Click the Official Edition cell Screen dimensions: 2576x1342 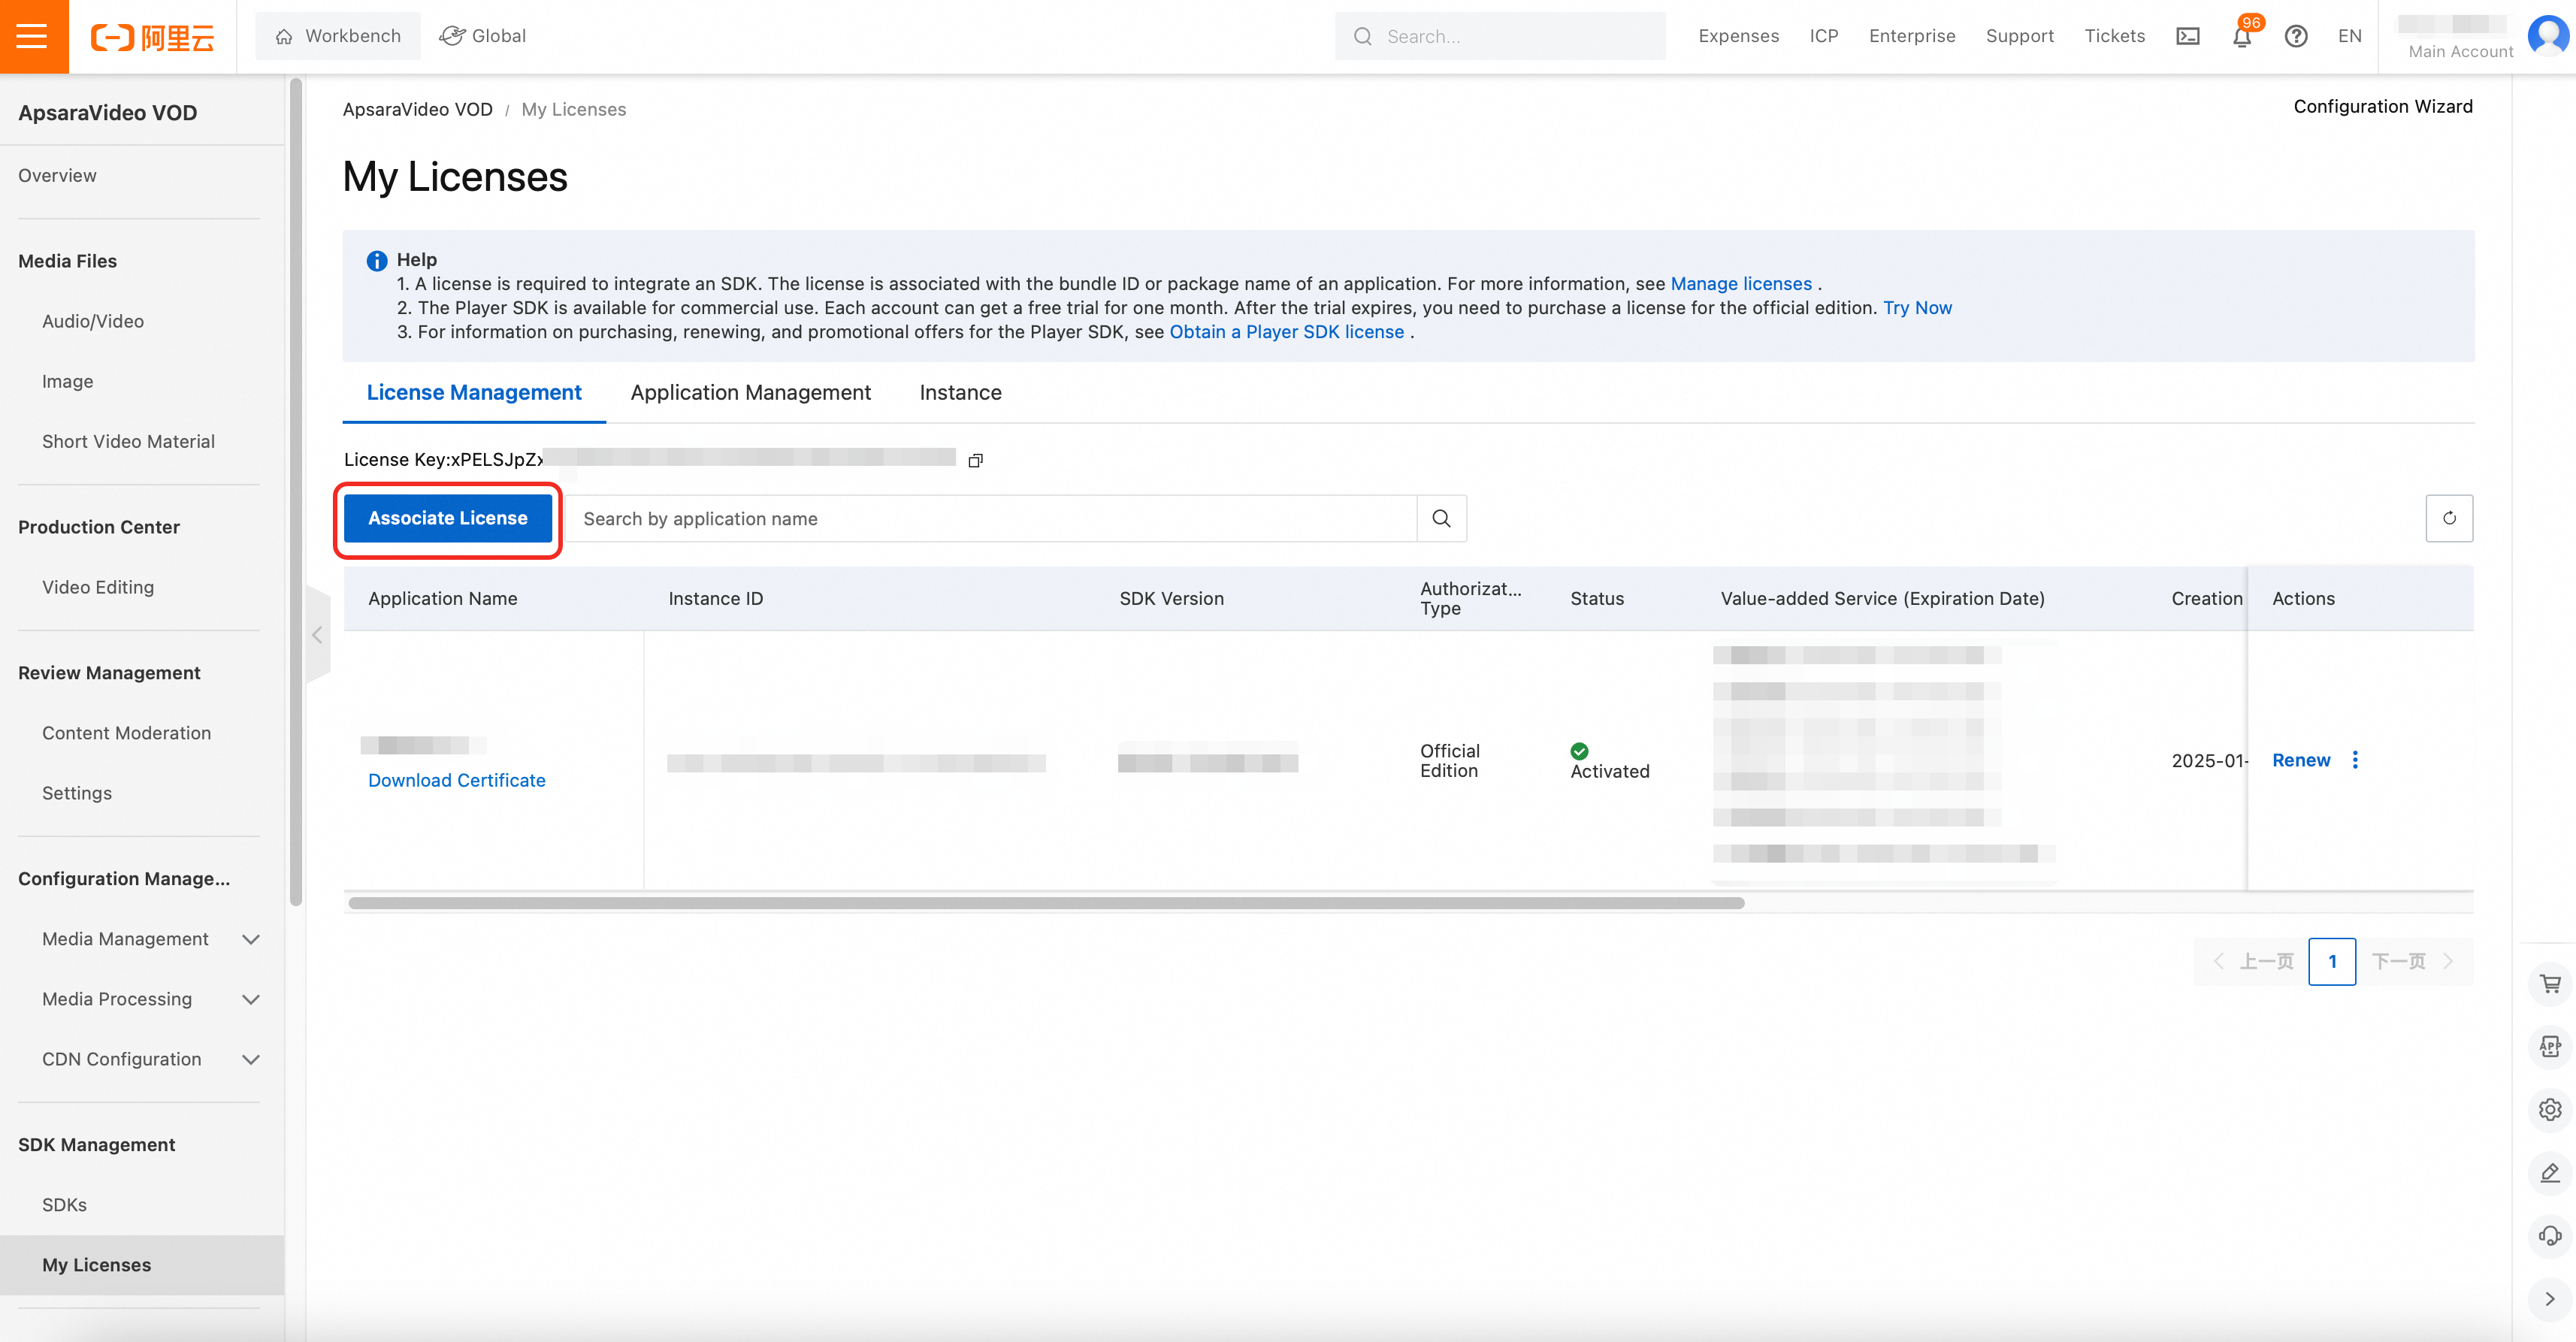coord(1449,761)
